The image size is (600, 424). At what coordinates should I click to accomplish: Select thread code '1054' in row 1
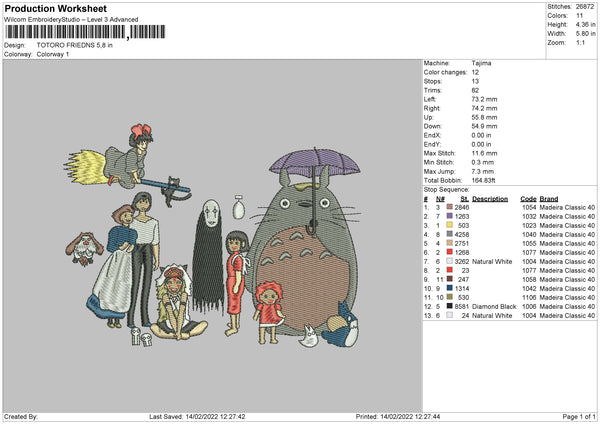click(x=529, y=207)
